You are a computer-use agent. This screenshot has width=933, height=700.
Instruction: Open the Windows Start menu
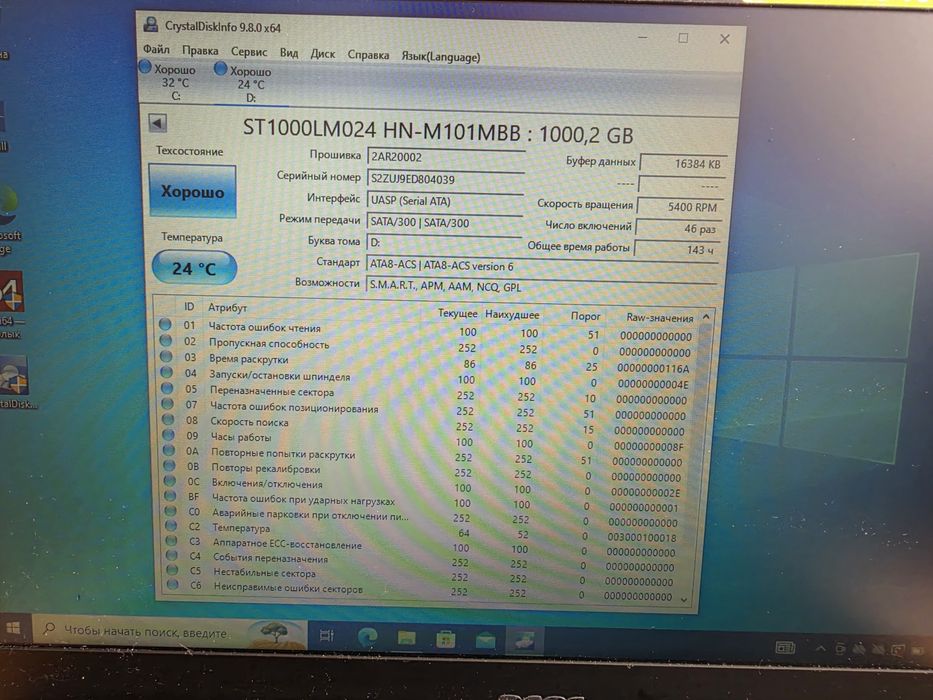click(x=13, y=628)
